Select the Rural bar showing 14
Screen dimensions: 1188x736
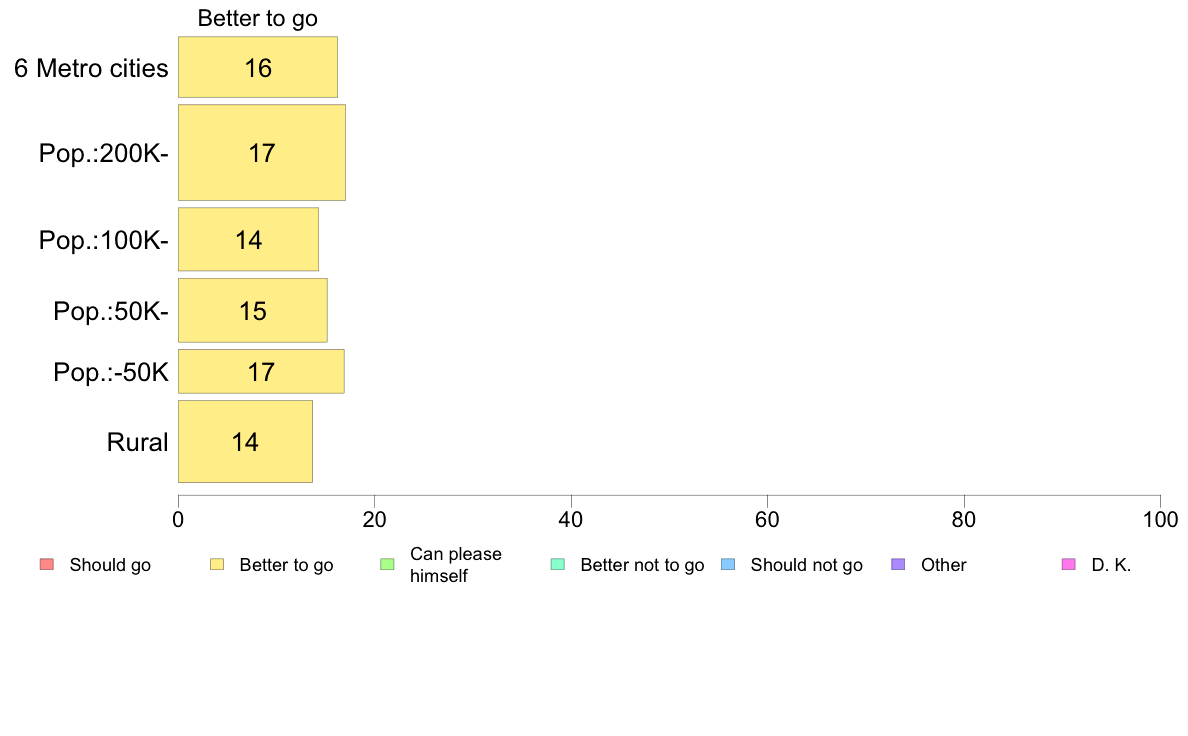click(x=245, y=441)
